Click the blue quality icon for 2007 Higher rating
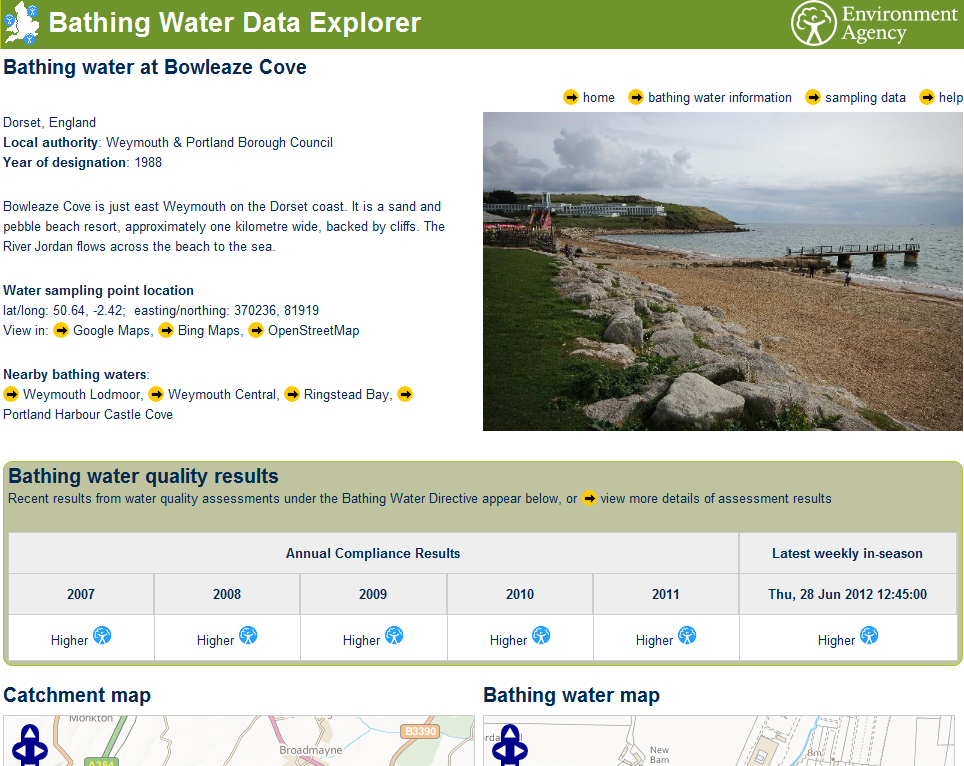The image size is (964, 766). 104,636
